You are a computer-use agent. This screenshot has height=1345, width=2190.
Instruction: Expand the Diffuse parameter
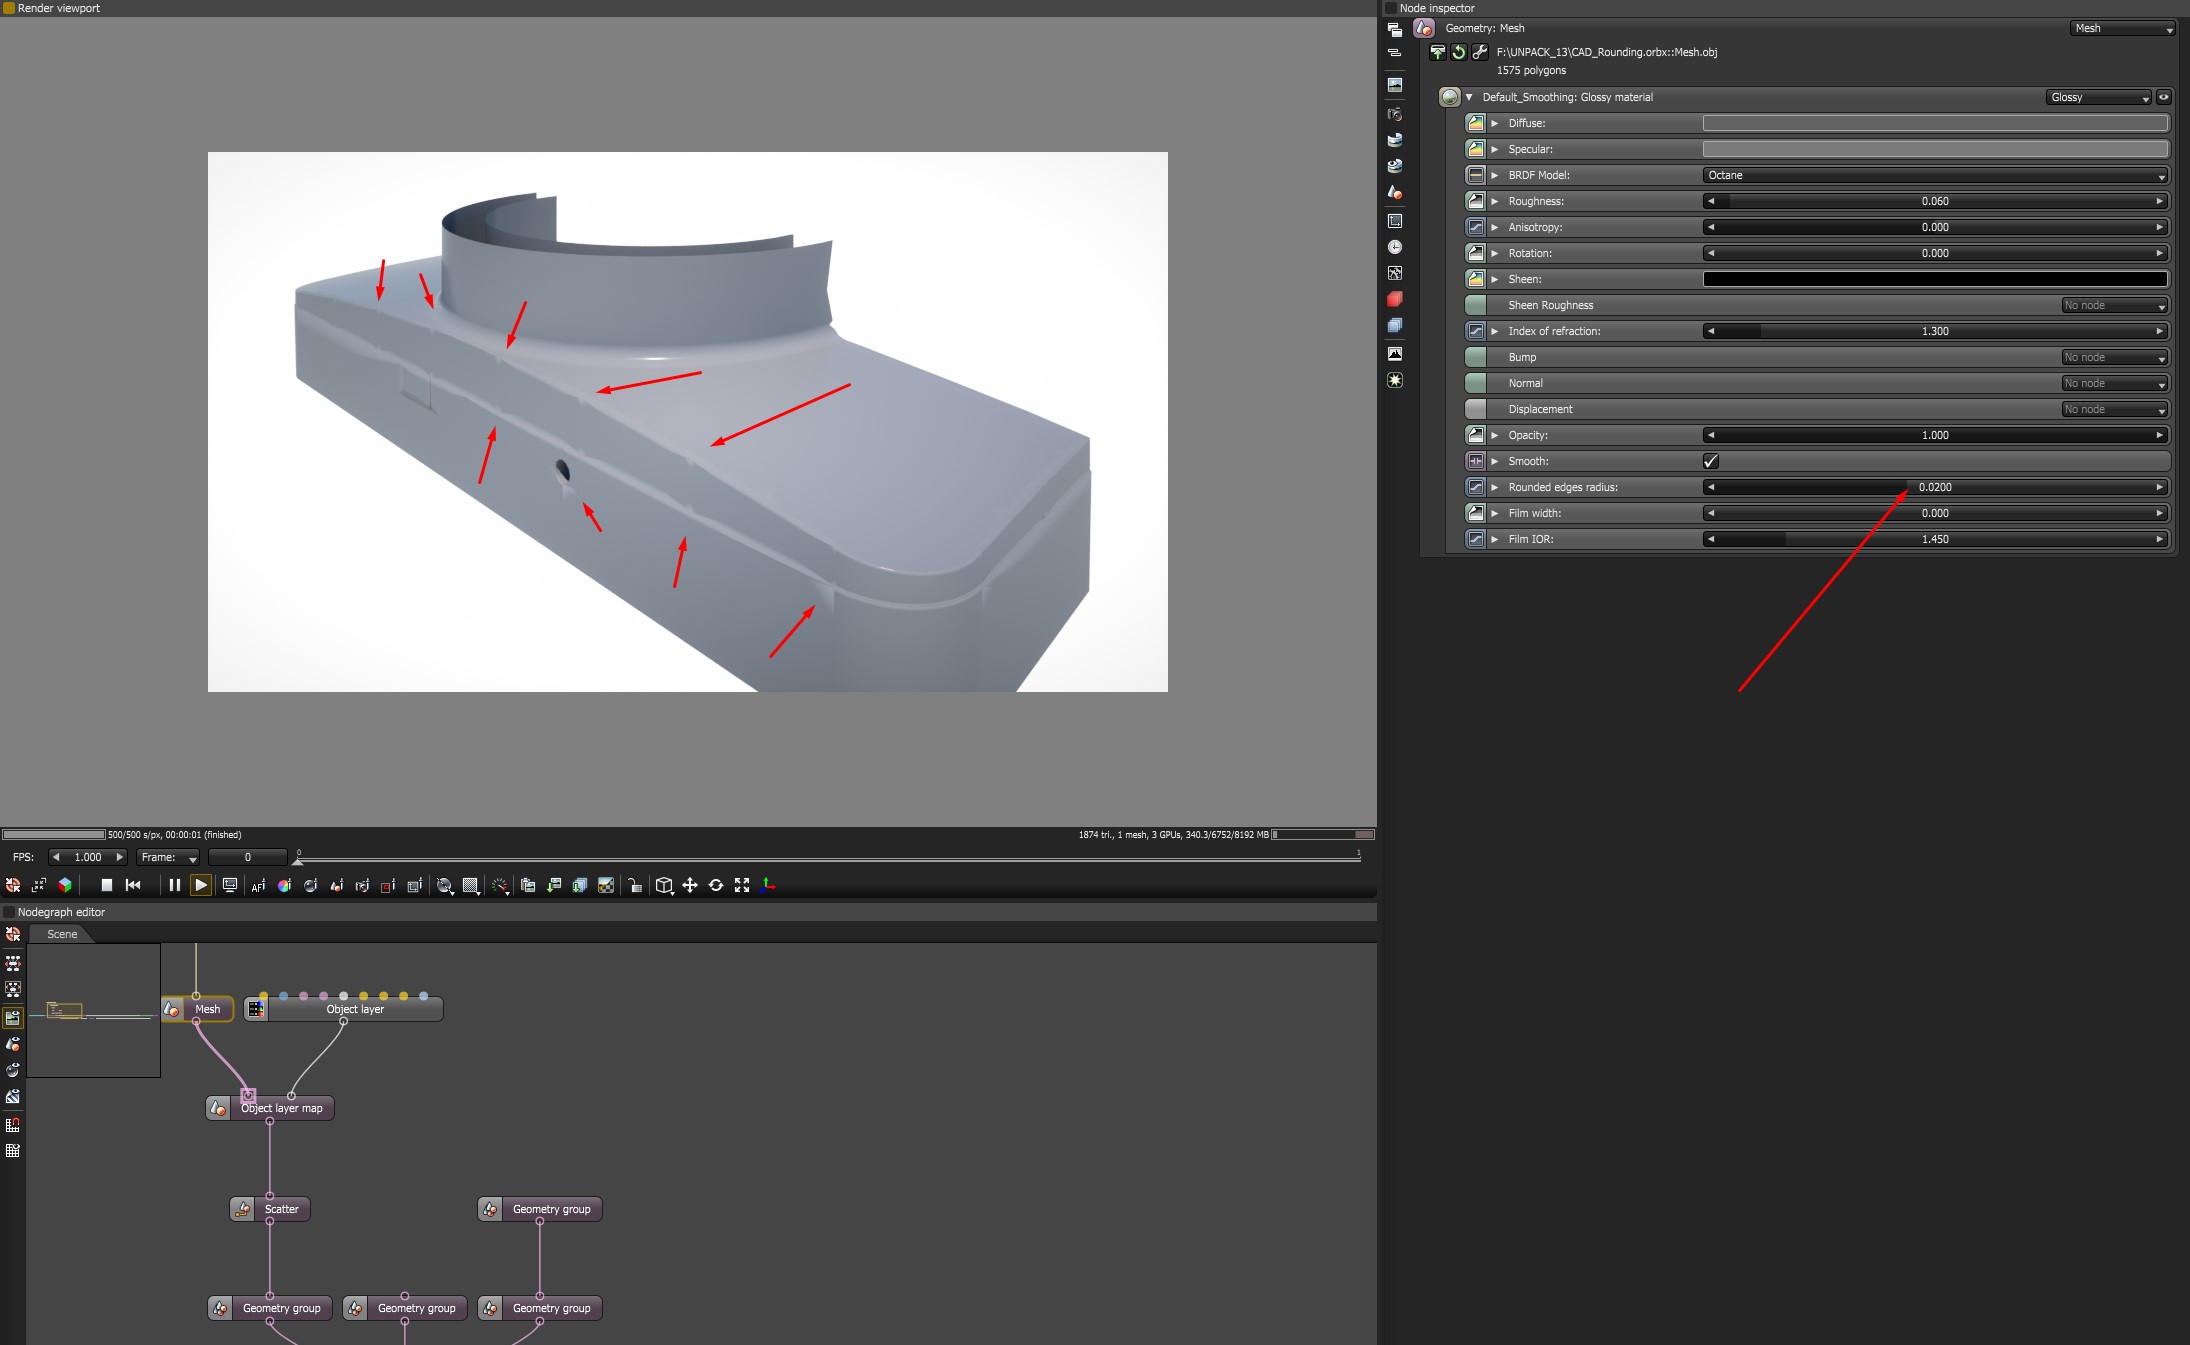[1495, 123]
